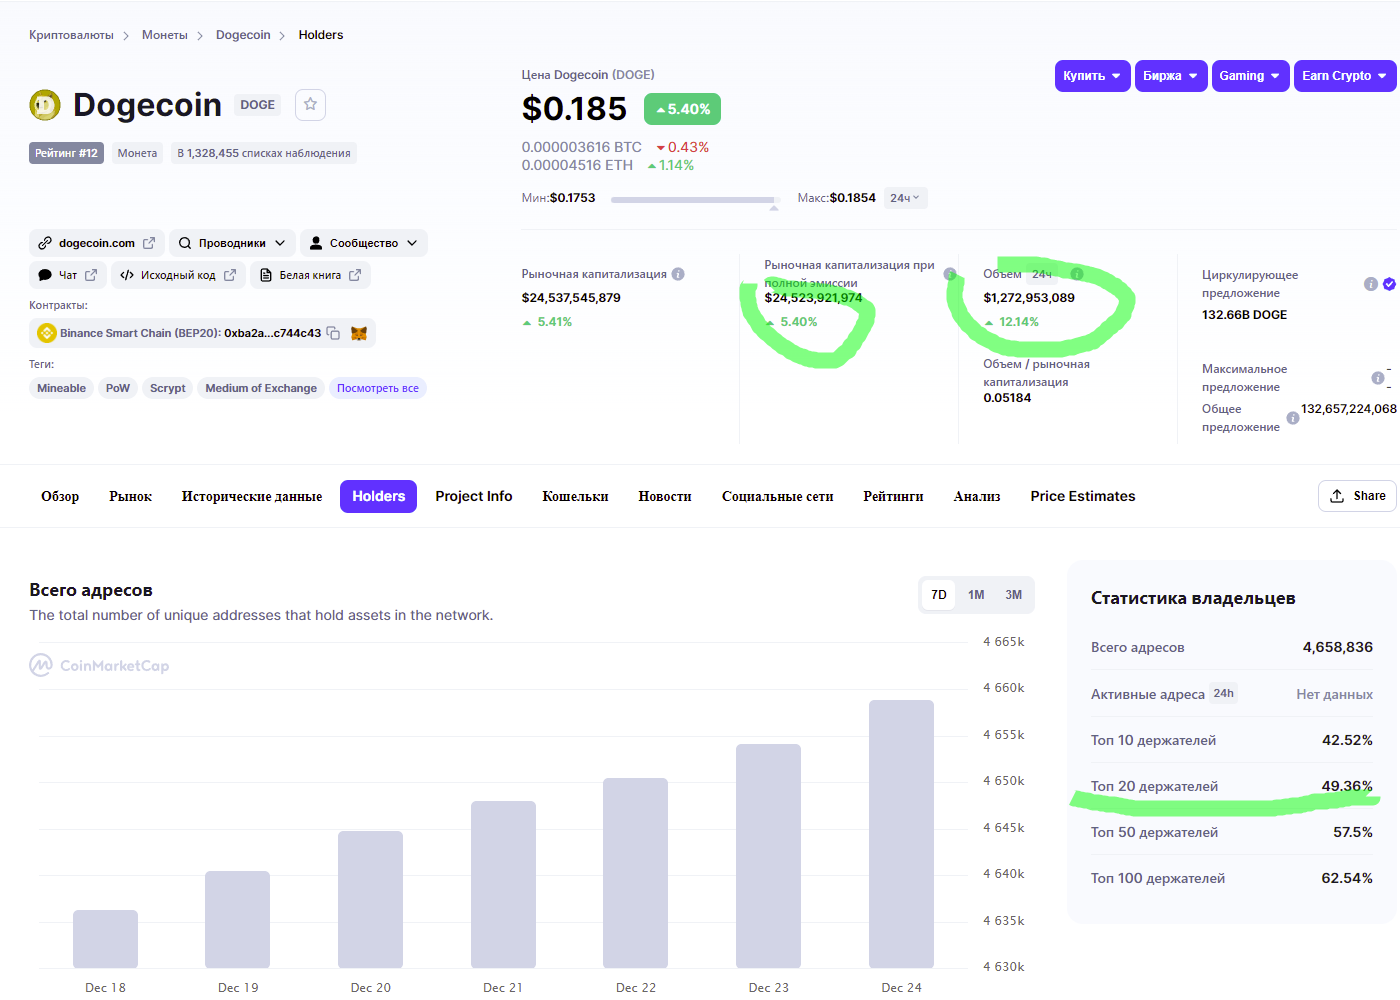Open info icon for Общее предложение
The height and width of the screenshot is (1000, 1400).
pos(1293,418)
